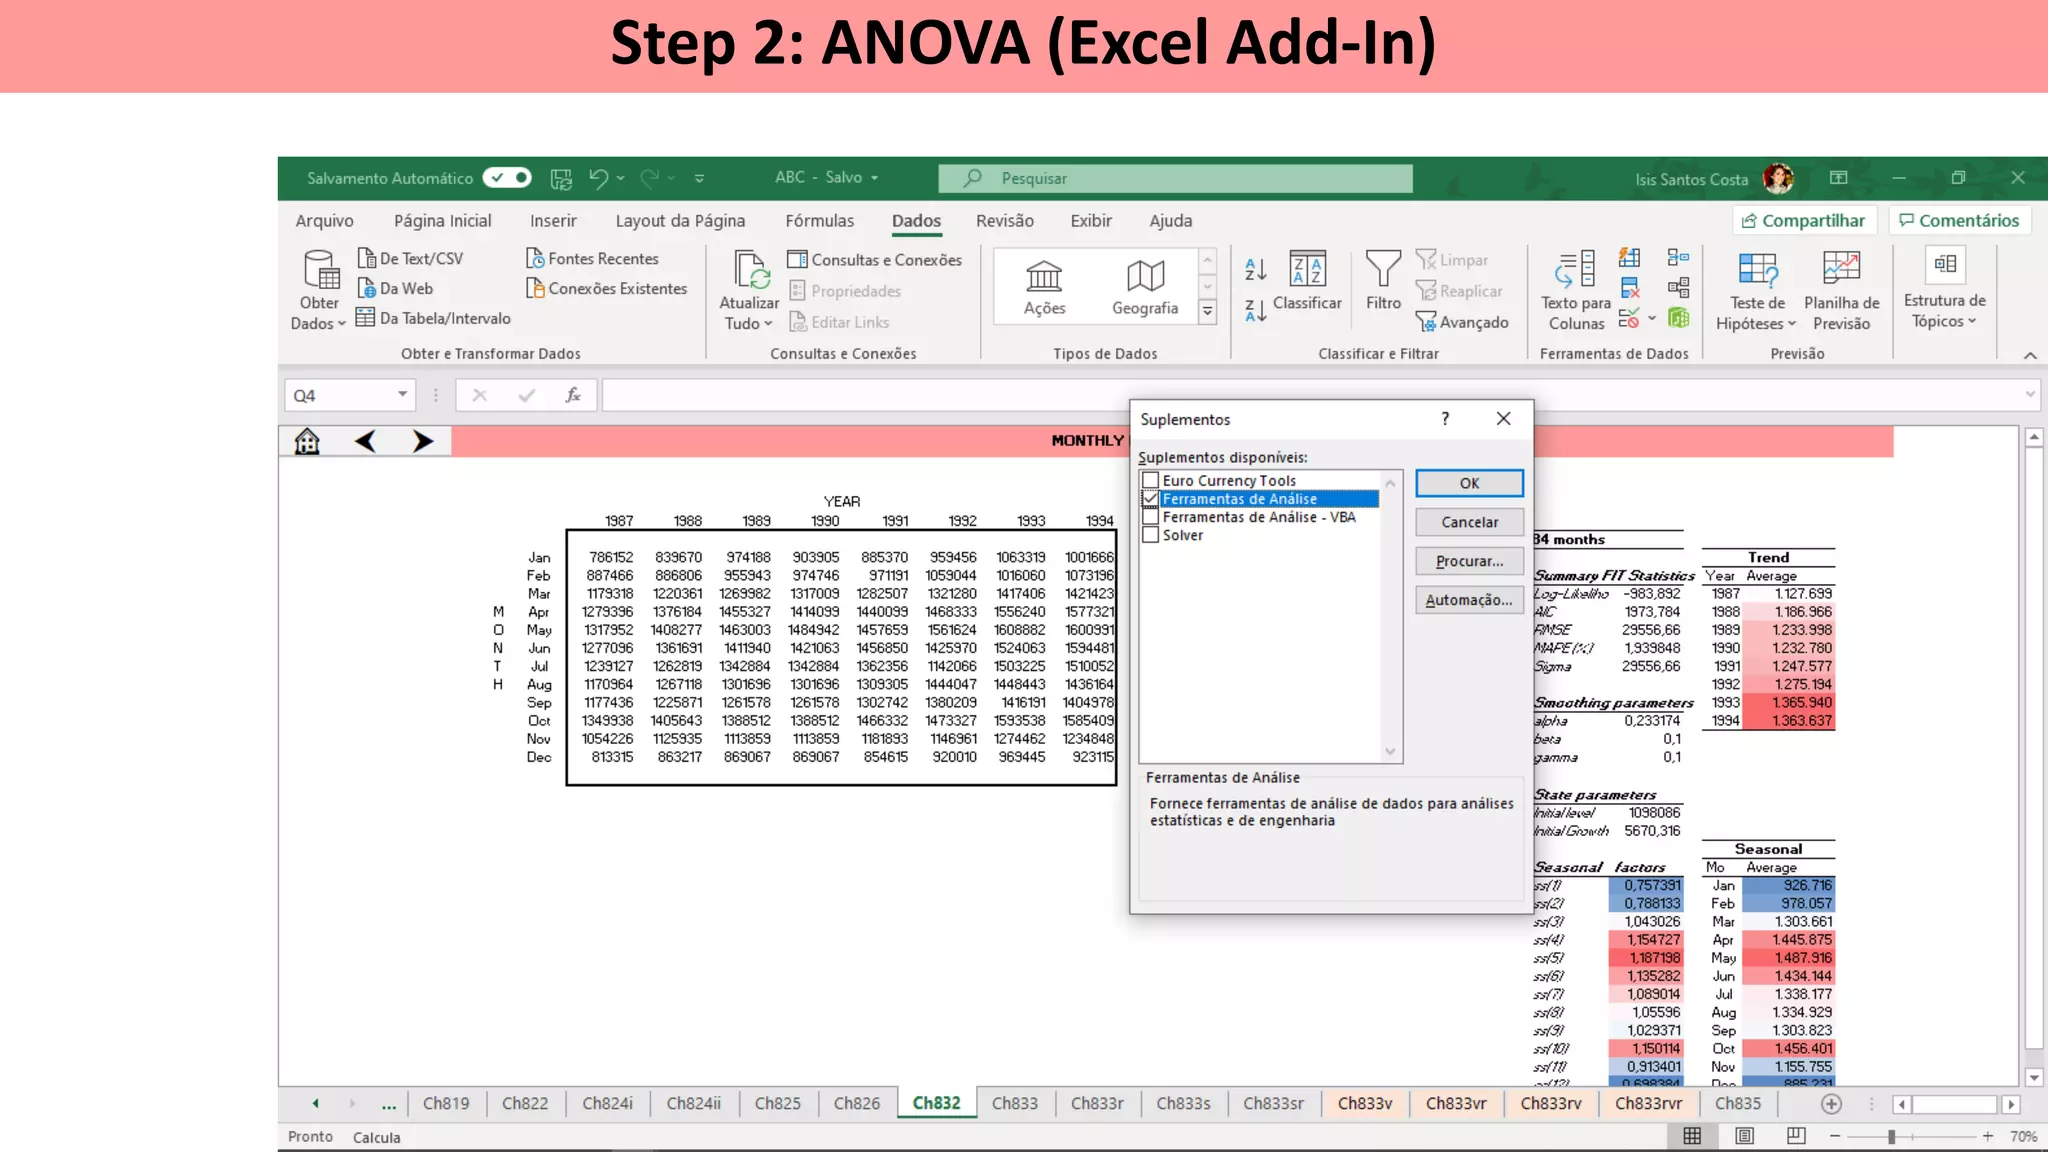Click the undo arrow in title bar

point(598,178)
